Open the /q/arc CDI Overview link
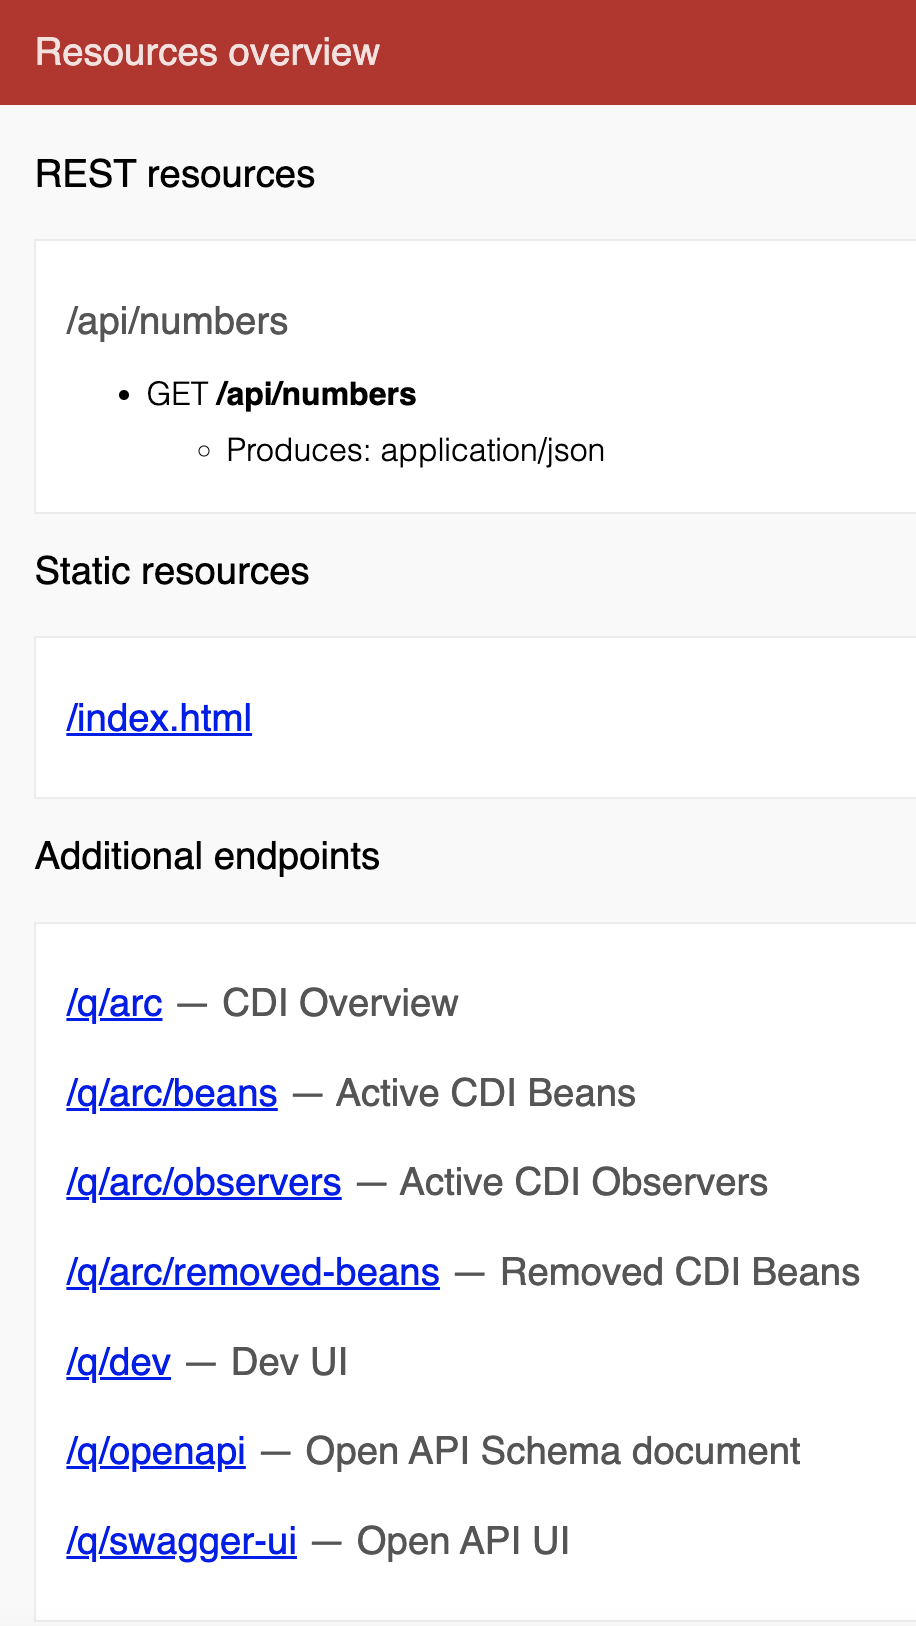Screen dimensions: 916x1626 pos(113,1003)
